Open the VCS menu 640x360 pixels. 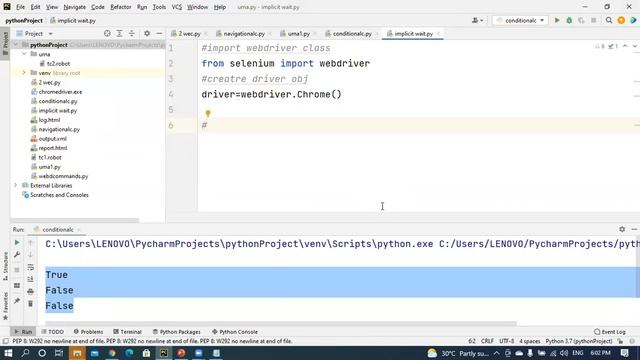coord(177,7)
